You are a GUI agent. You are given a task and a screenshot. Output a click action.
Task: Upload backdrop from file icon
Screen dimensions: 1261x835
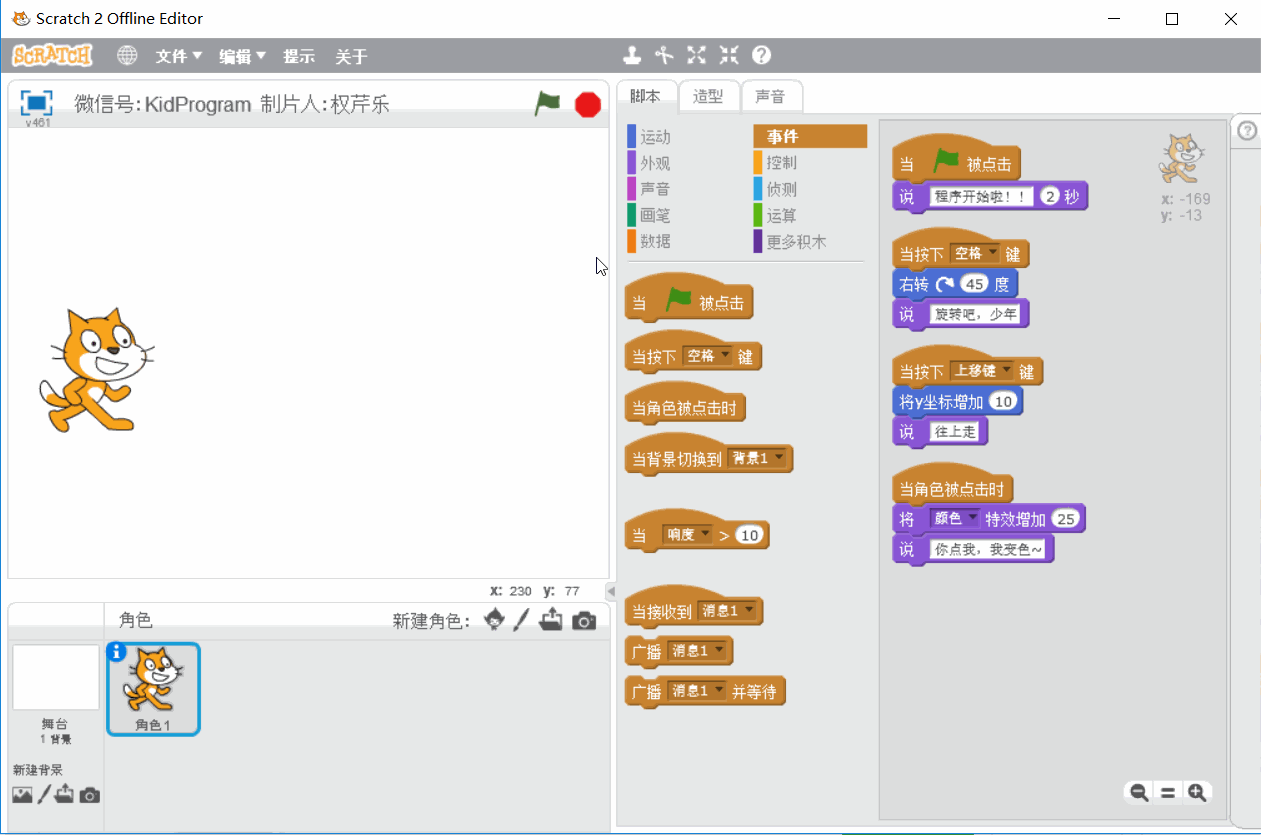pyautogui.click(x=65, y=795)
